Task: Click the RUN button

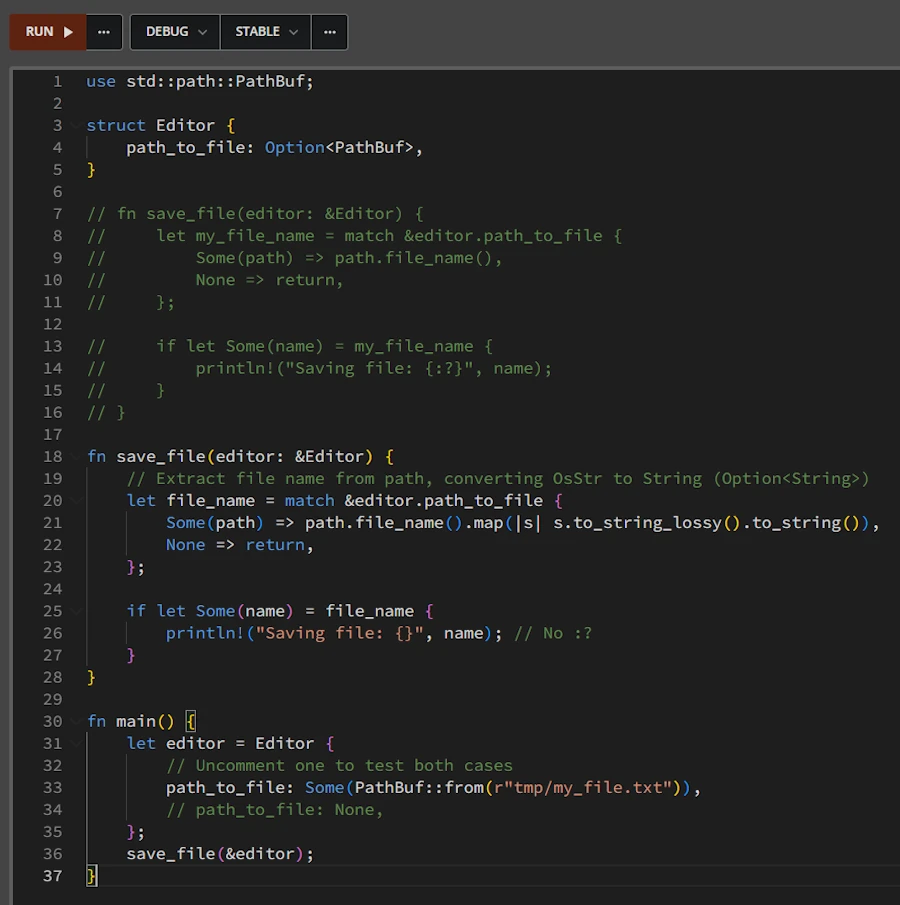Action: pyautogui.click(x=47, y=32)
